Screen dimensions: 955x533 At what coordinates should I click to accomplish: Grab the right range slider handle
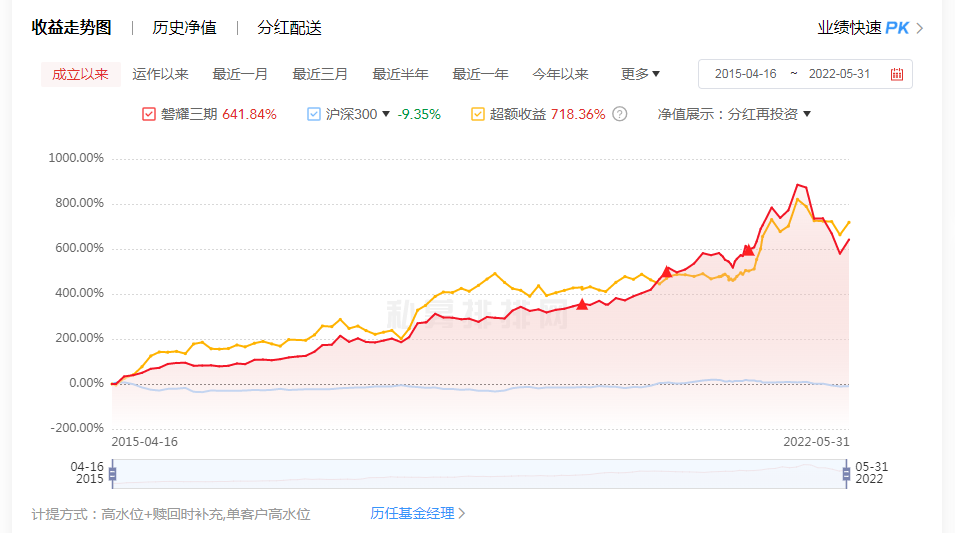(x=846, y=474)
